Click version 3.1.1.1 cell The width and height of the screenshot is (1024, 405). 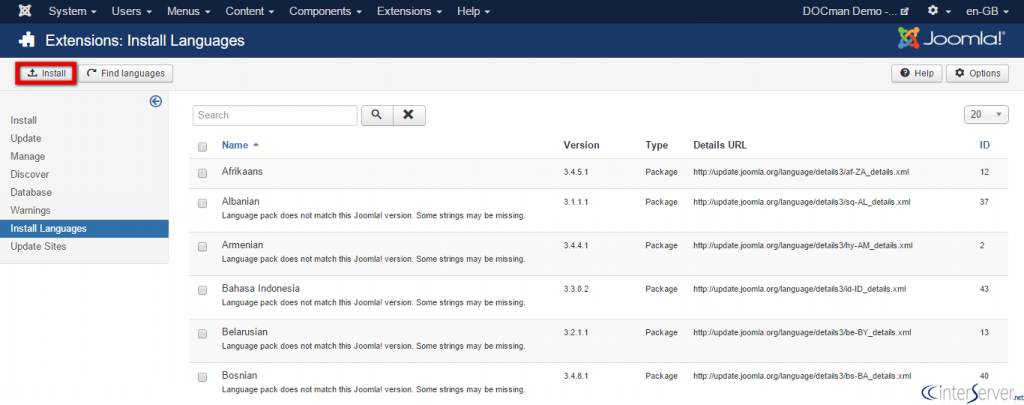click(x=576, y=202)
